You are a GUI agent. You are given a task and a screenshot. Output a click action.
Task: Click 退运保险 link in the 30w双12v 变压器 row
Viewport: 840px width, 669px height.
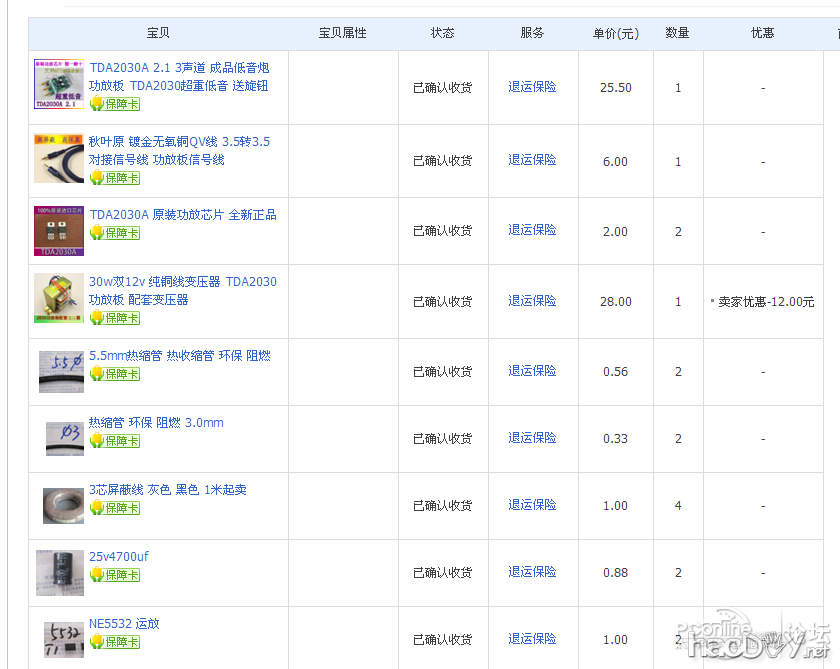point(532,301)
